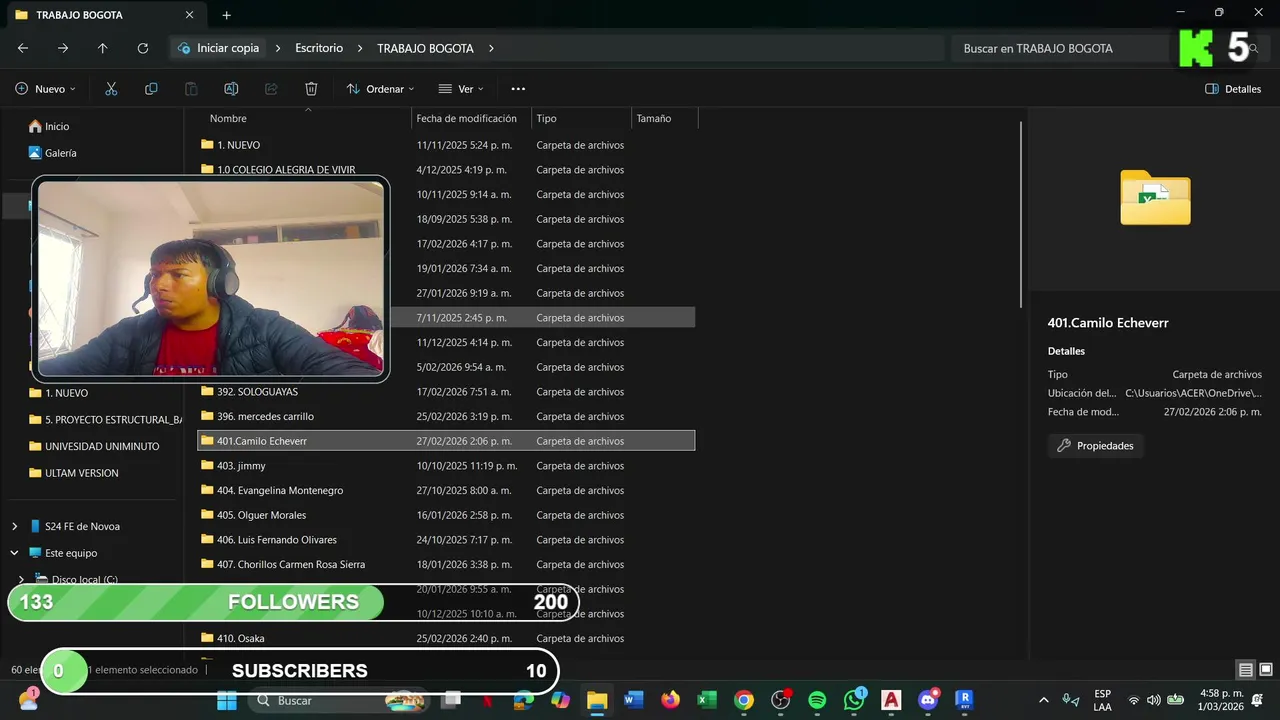Expand S24 FE de Novoa tree node
The height and width of the screenshot is (720, 1280).
click(14, 526)
